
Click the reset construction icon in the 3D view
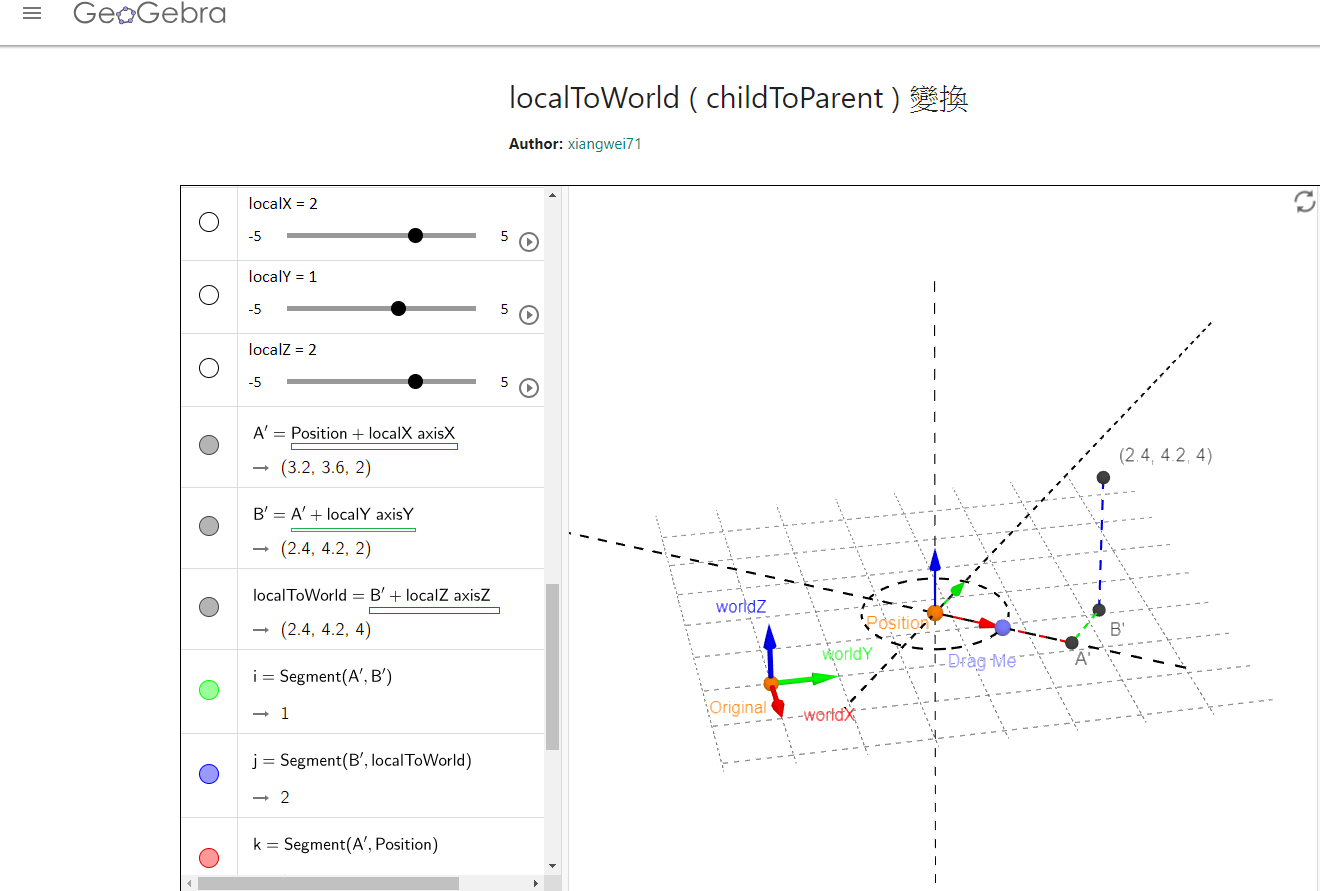click(x=1304, y=201)
